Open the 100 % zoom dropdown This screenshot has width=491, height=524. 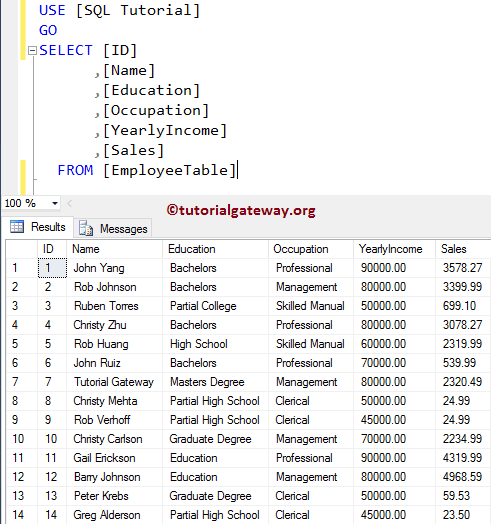[55, 203]
